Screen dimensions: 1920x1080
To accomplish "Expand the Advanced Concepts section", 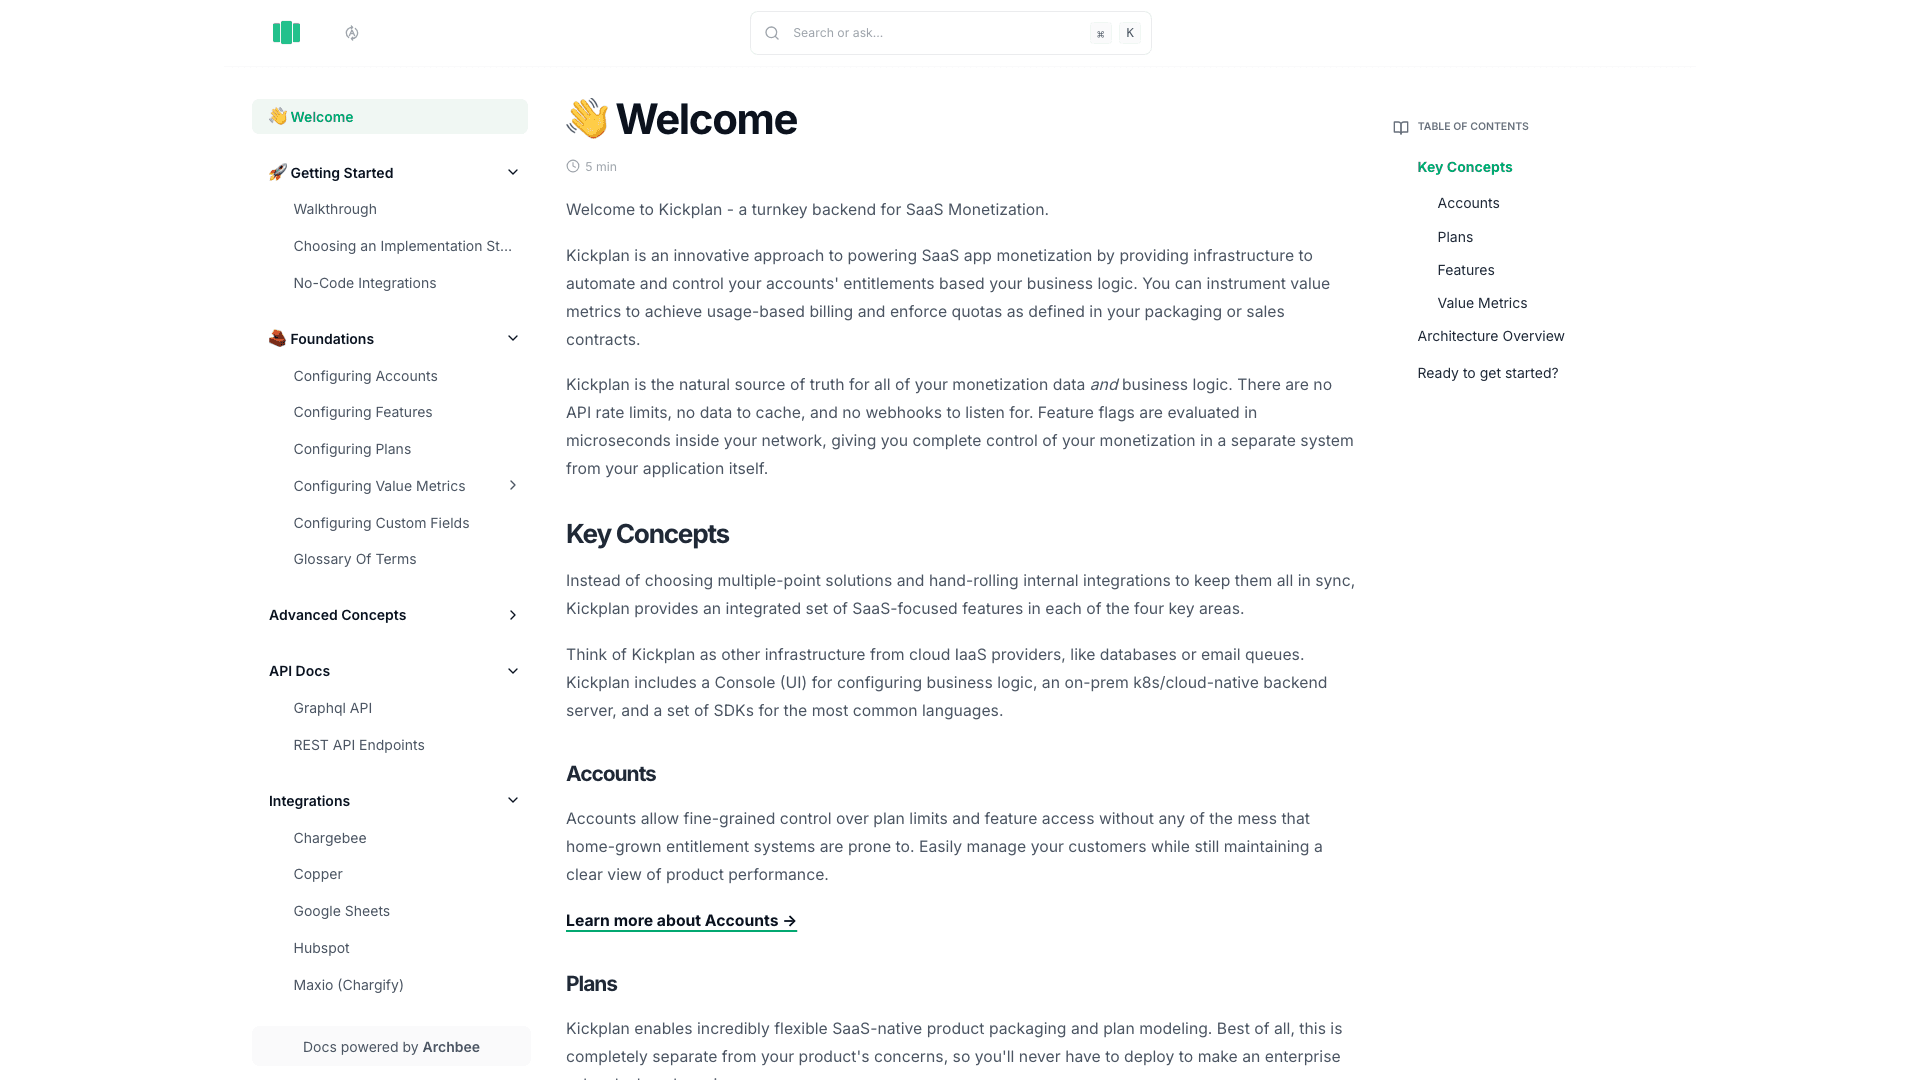I will (513, 615).
